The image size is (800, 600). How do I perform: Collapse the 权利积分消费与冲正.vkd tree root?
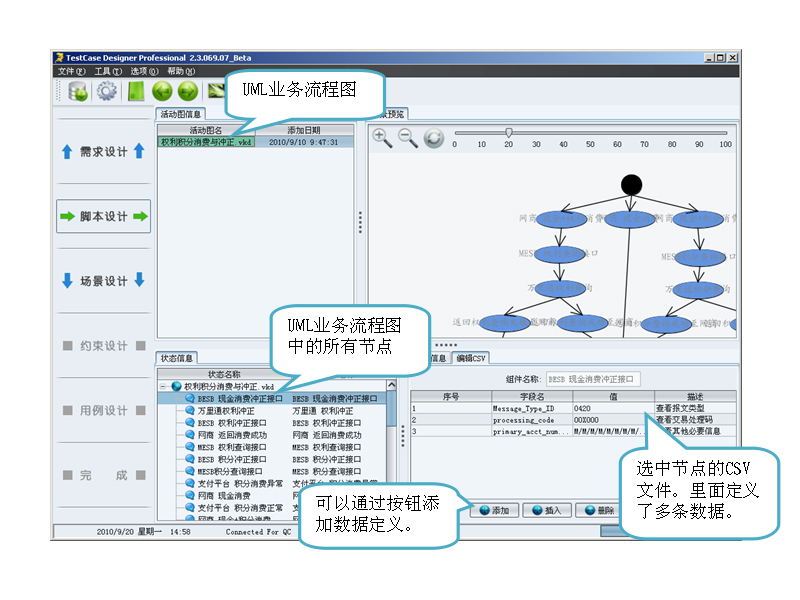pos(164,386)
